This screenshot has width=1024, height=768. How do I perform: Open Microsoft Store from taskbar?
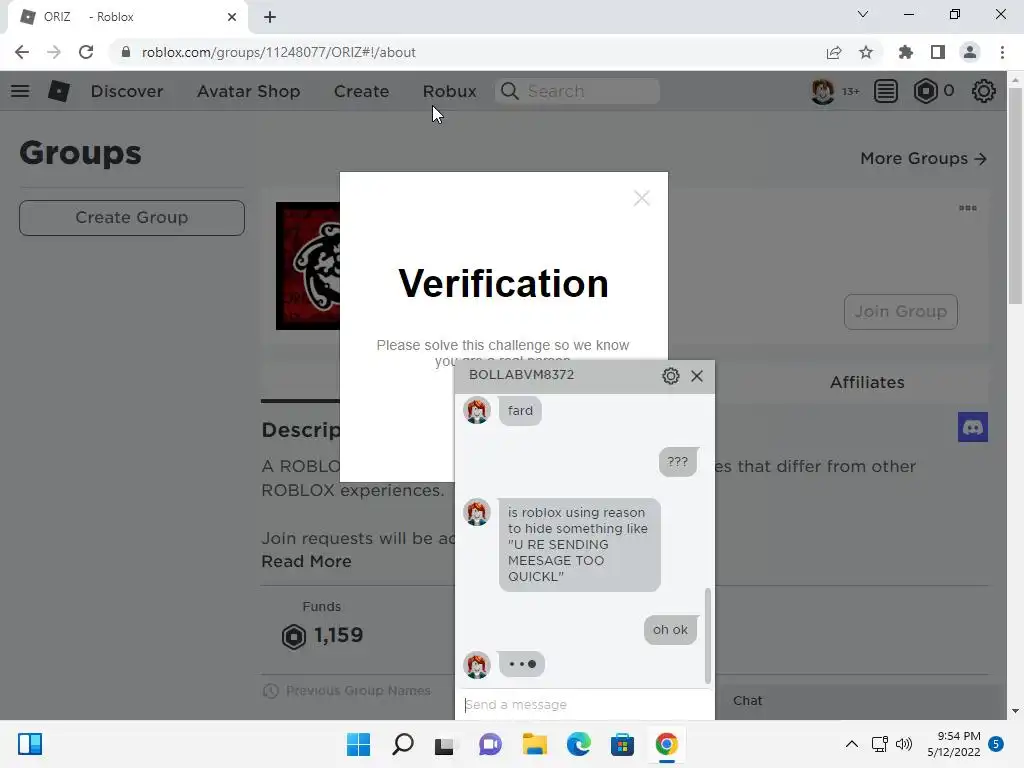coord(622,744)
